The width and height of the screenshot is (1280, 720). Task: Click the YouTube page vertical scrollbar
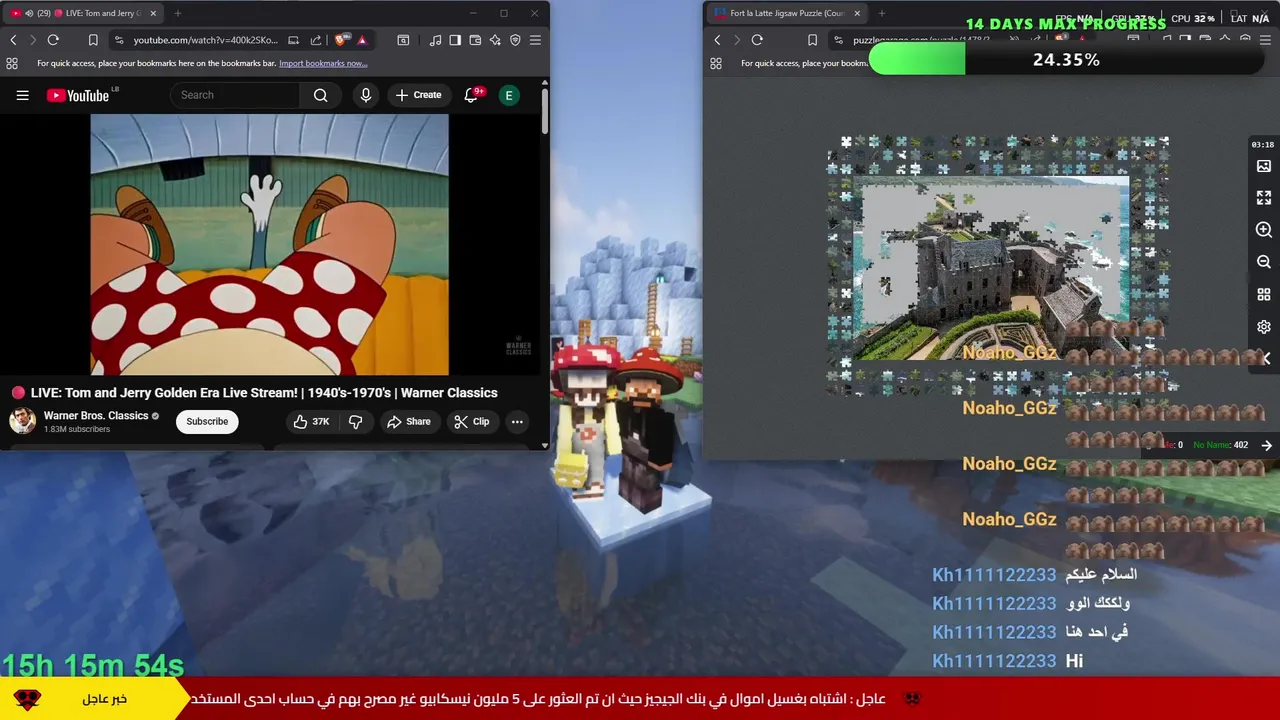point(544,110)
